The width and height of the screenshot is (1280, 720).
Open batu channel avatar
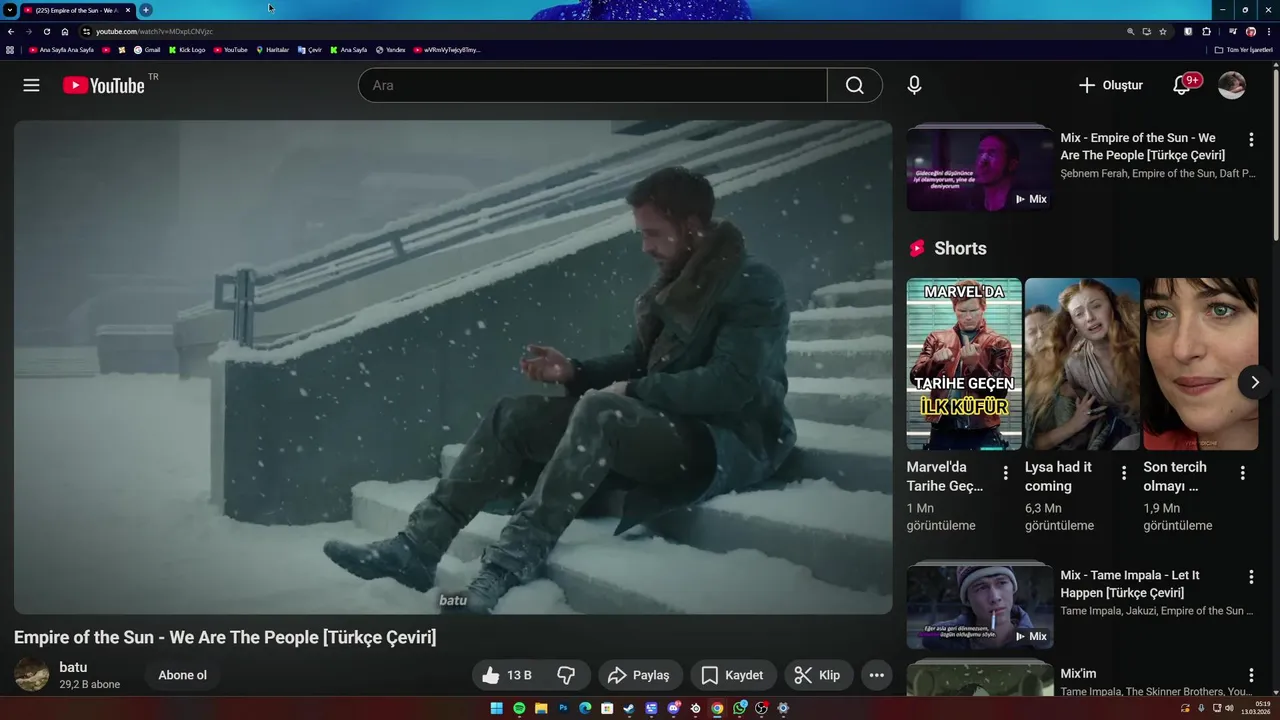32,674
